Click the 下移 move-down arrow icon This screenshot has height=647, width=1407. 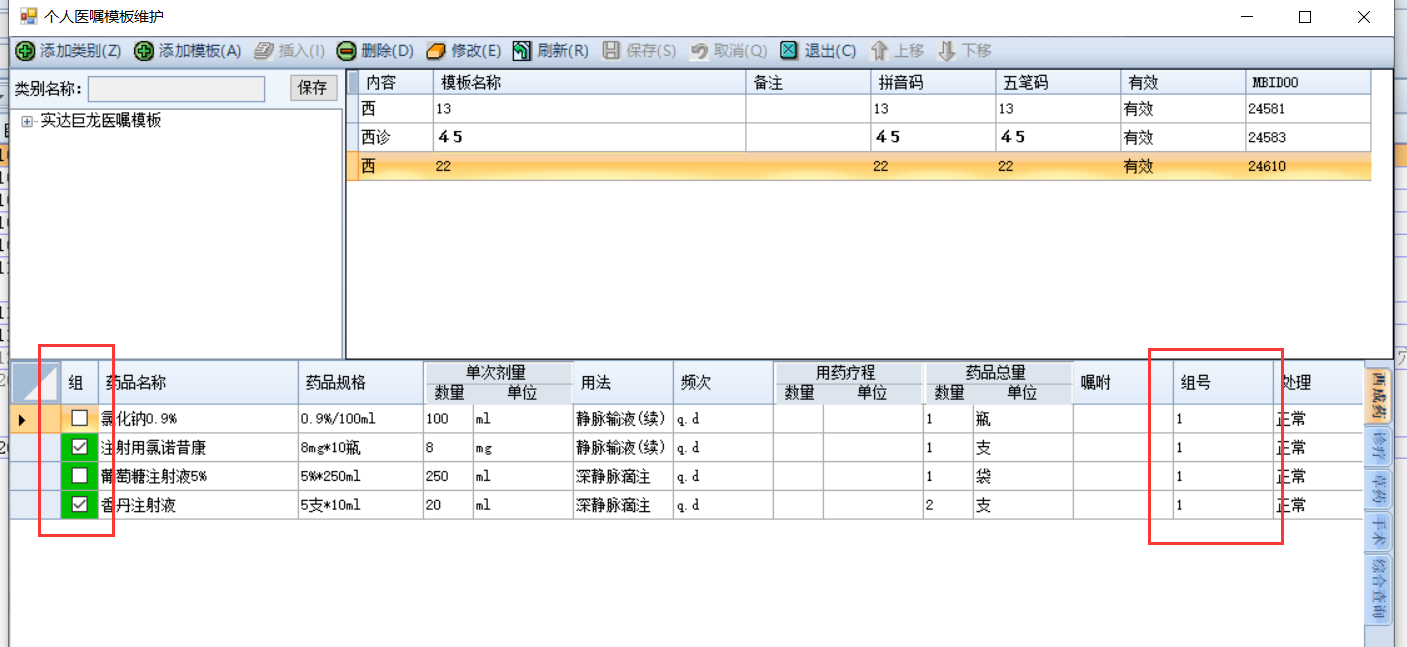click(946, 50)
